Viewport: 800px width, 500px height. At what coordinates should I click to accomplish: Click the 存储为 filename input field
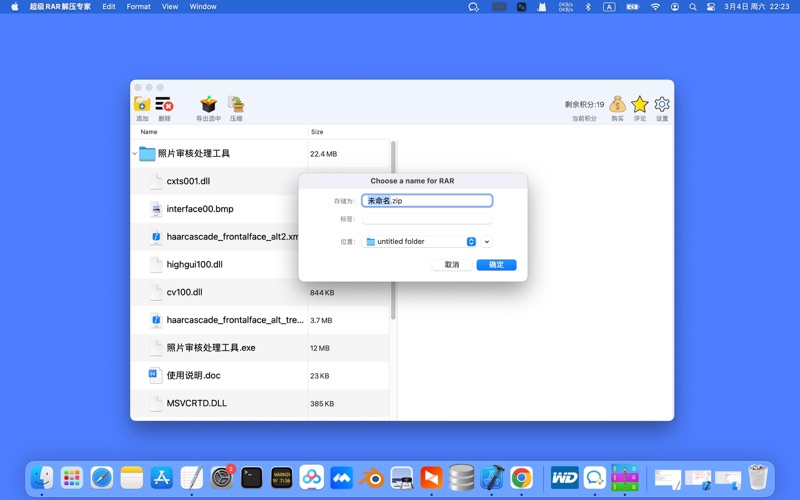tap(427, 201)
